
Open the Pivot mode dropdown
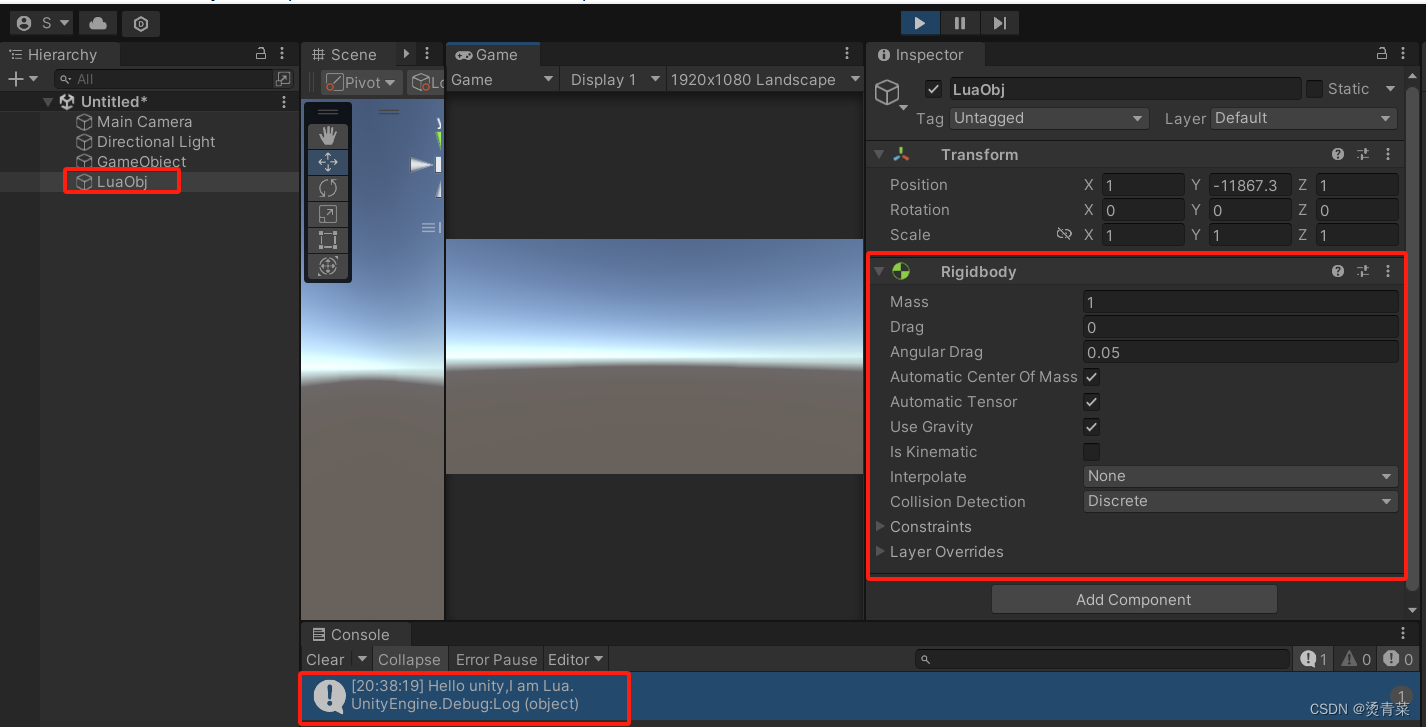tap(362, 83)
